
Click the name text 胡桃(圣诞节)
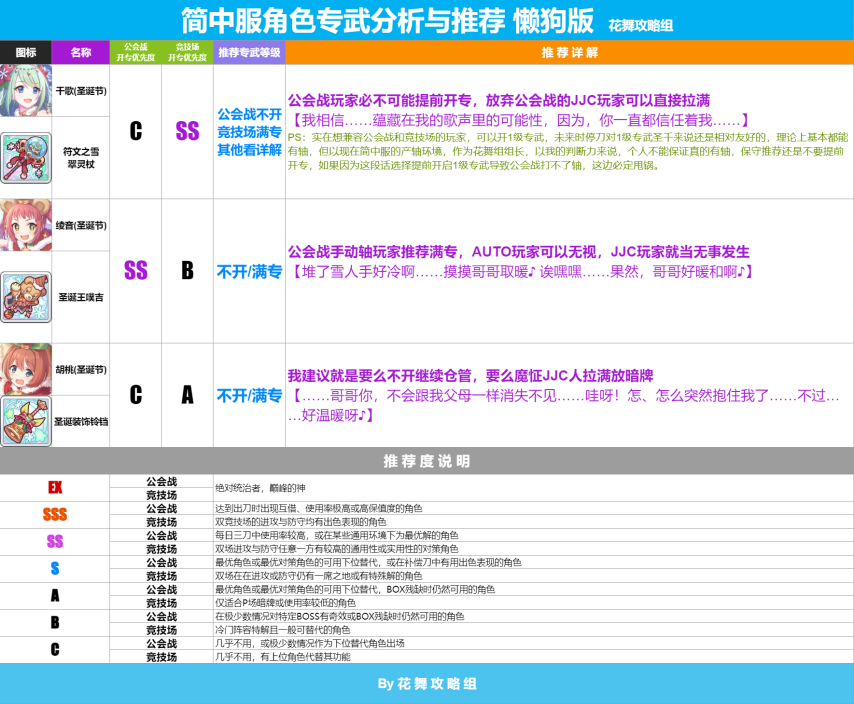(x=81, y=370)
